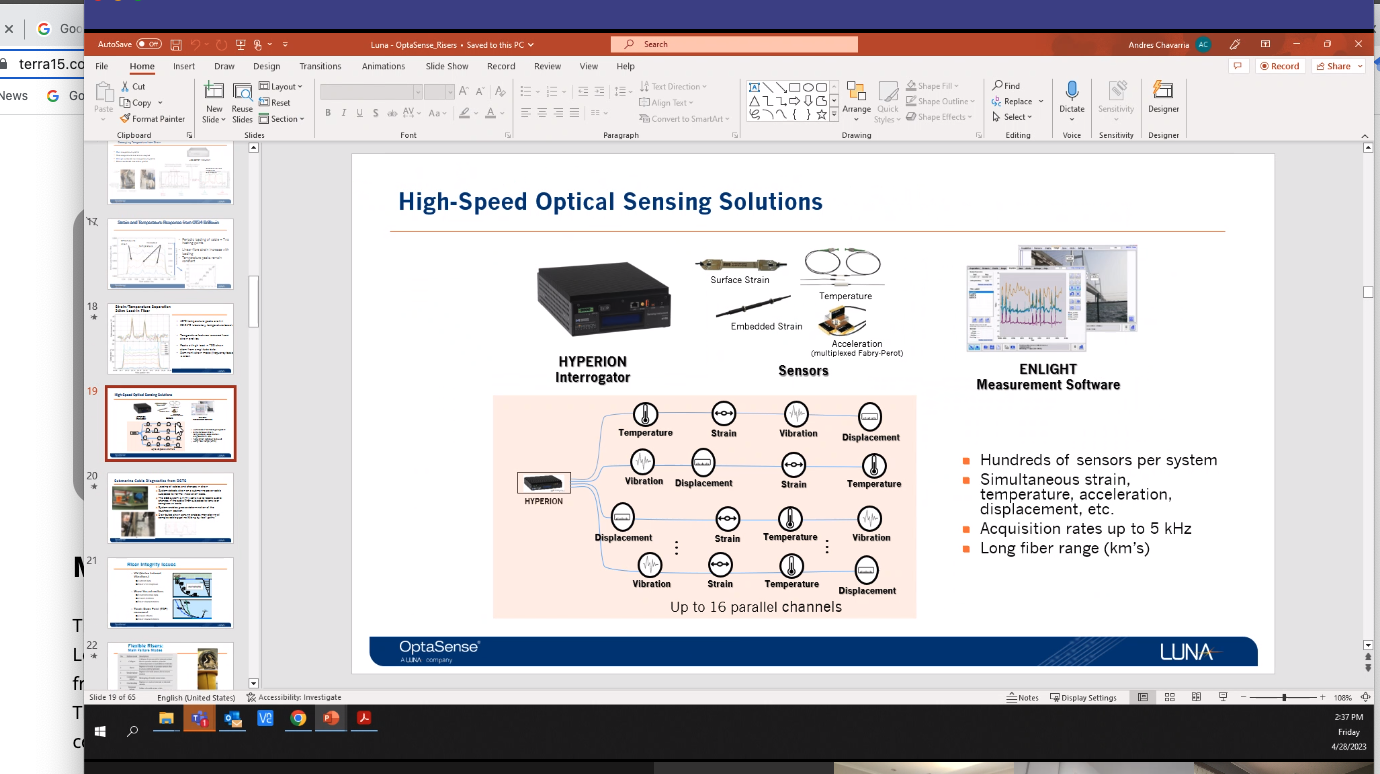
Task: Open Customize Quick Access Toolbar dropdown
Action: pyautogui.click(x=285, y=45)
